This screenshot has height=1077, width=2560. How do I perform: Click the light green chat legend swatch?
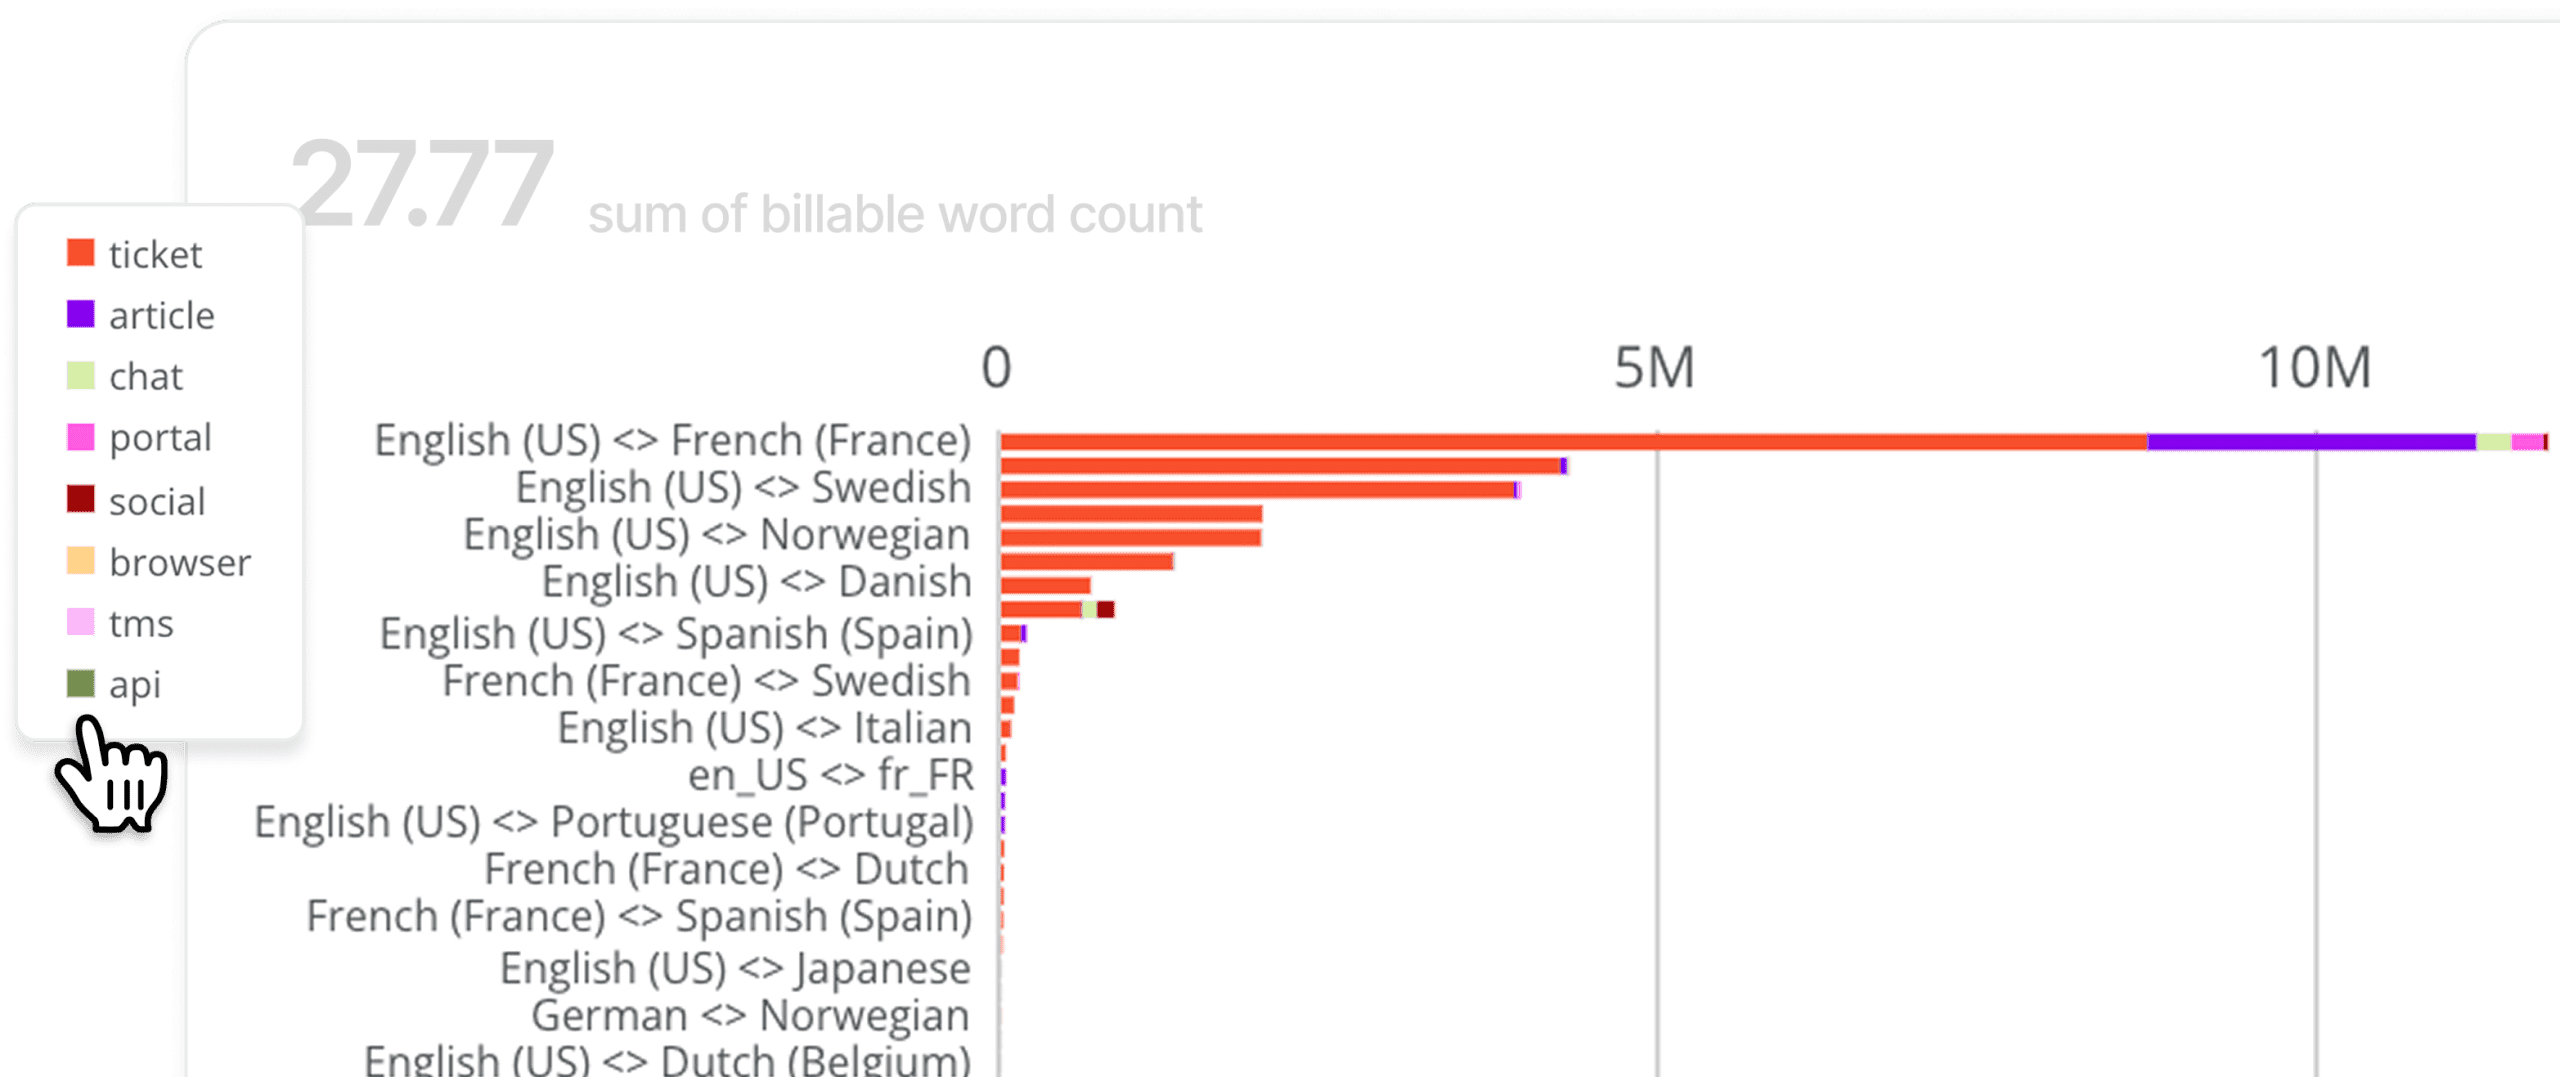pyautogui.click(x=80, y=376)
